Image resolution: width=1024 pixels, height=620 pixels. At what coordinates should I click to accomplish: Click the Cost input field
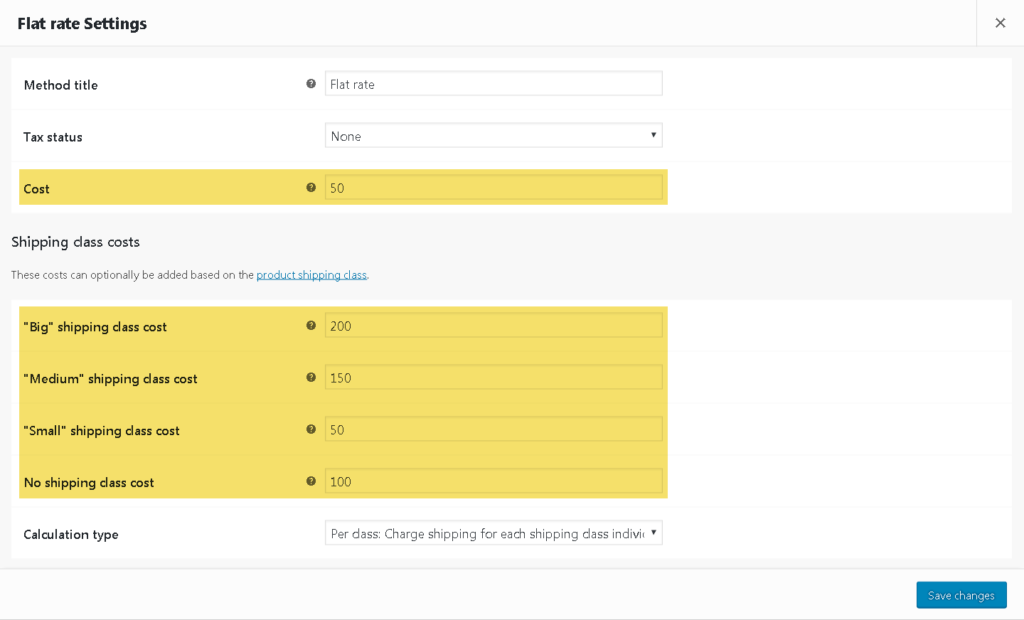click(x=494, y=188)
